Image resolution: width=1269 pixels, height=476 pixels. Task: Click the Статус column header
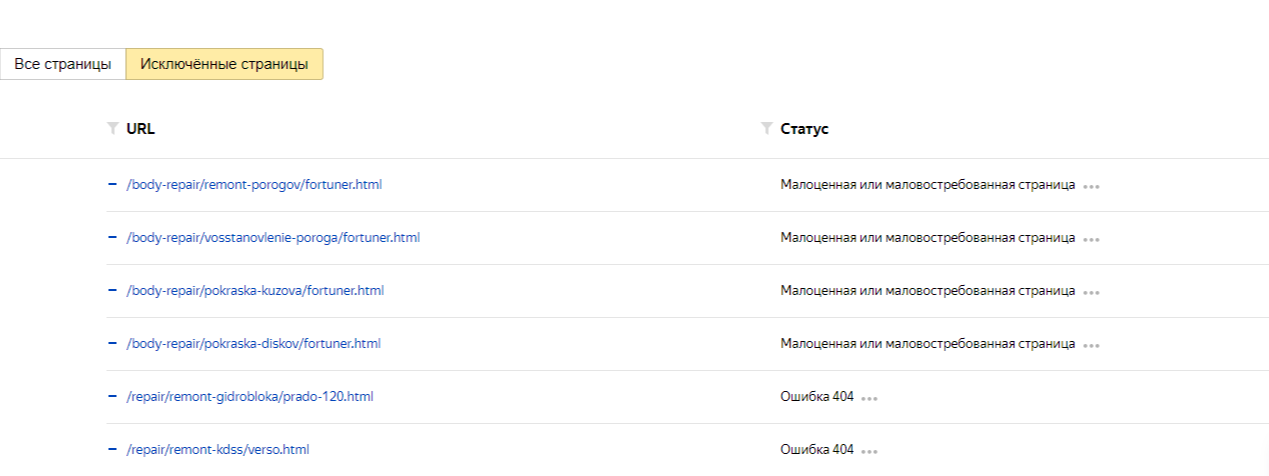tap(804, 129)
